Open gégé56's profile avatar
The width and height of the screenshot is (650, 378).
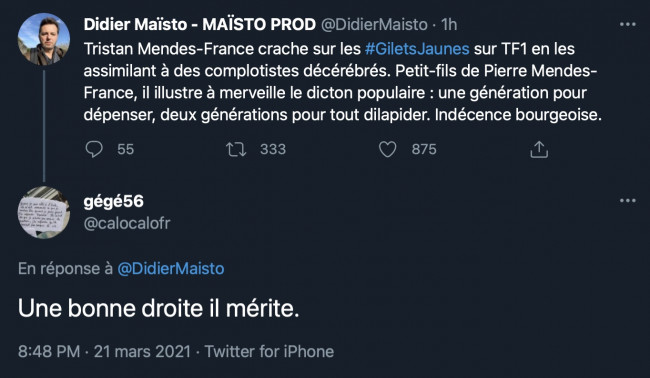pos(44,212)
